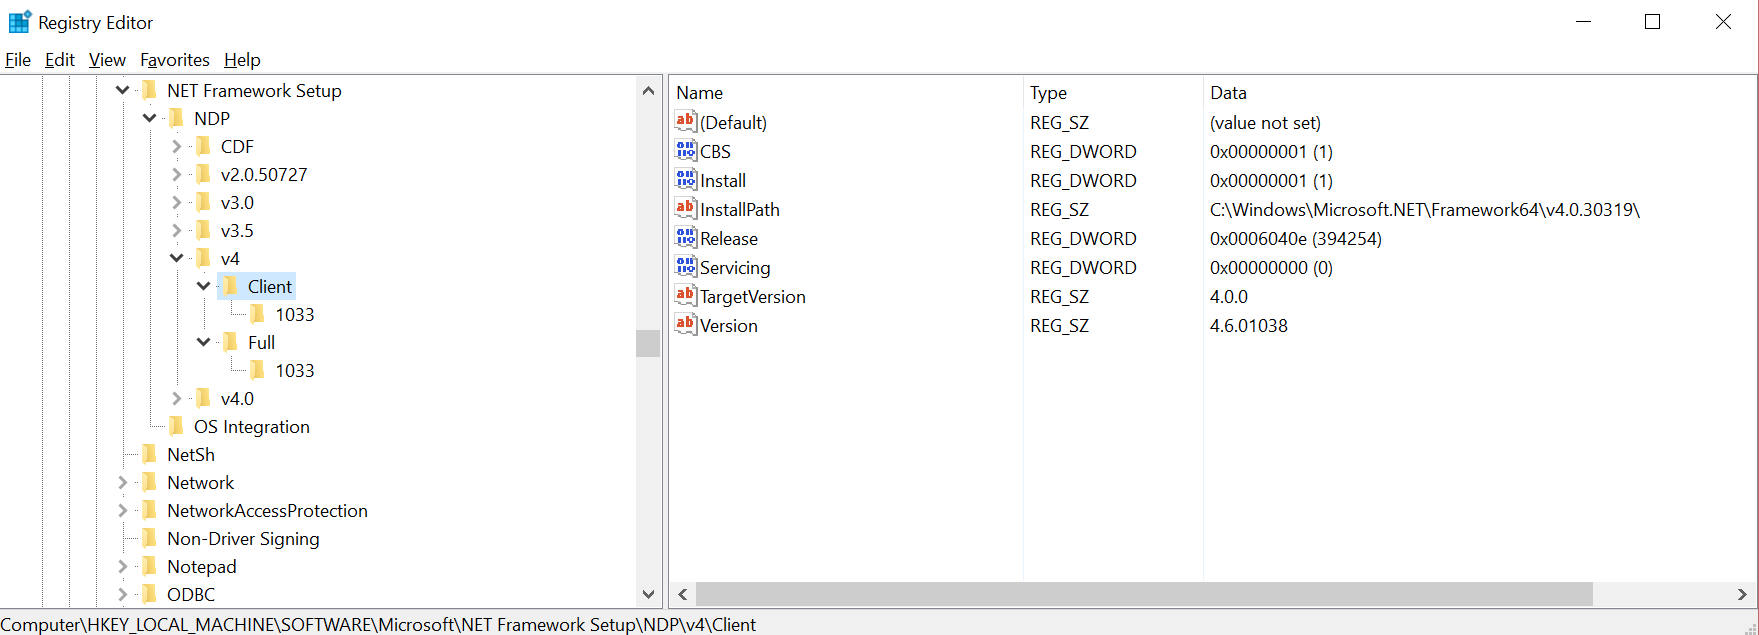This screenshot has width=1759, height=635.
Task: Click the tree pane vertical scrollbar thumb
Action: pos(648,343)
